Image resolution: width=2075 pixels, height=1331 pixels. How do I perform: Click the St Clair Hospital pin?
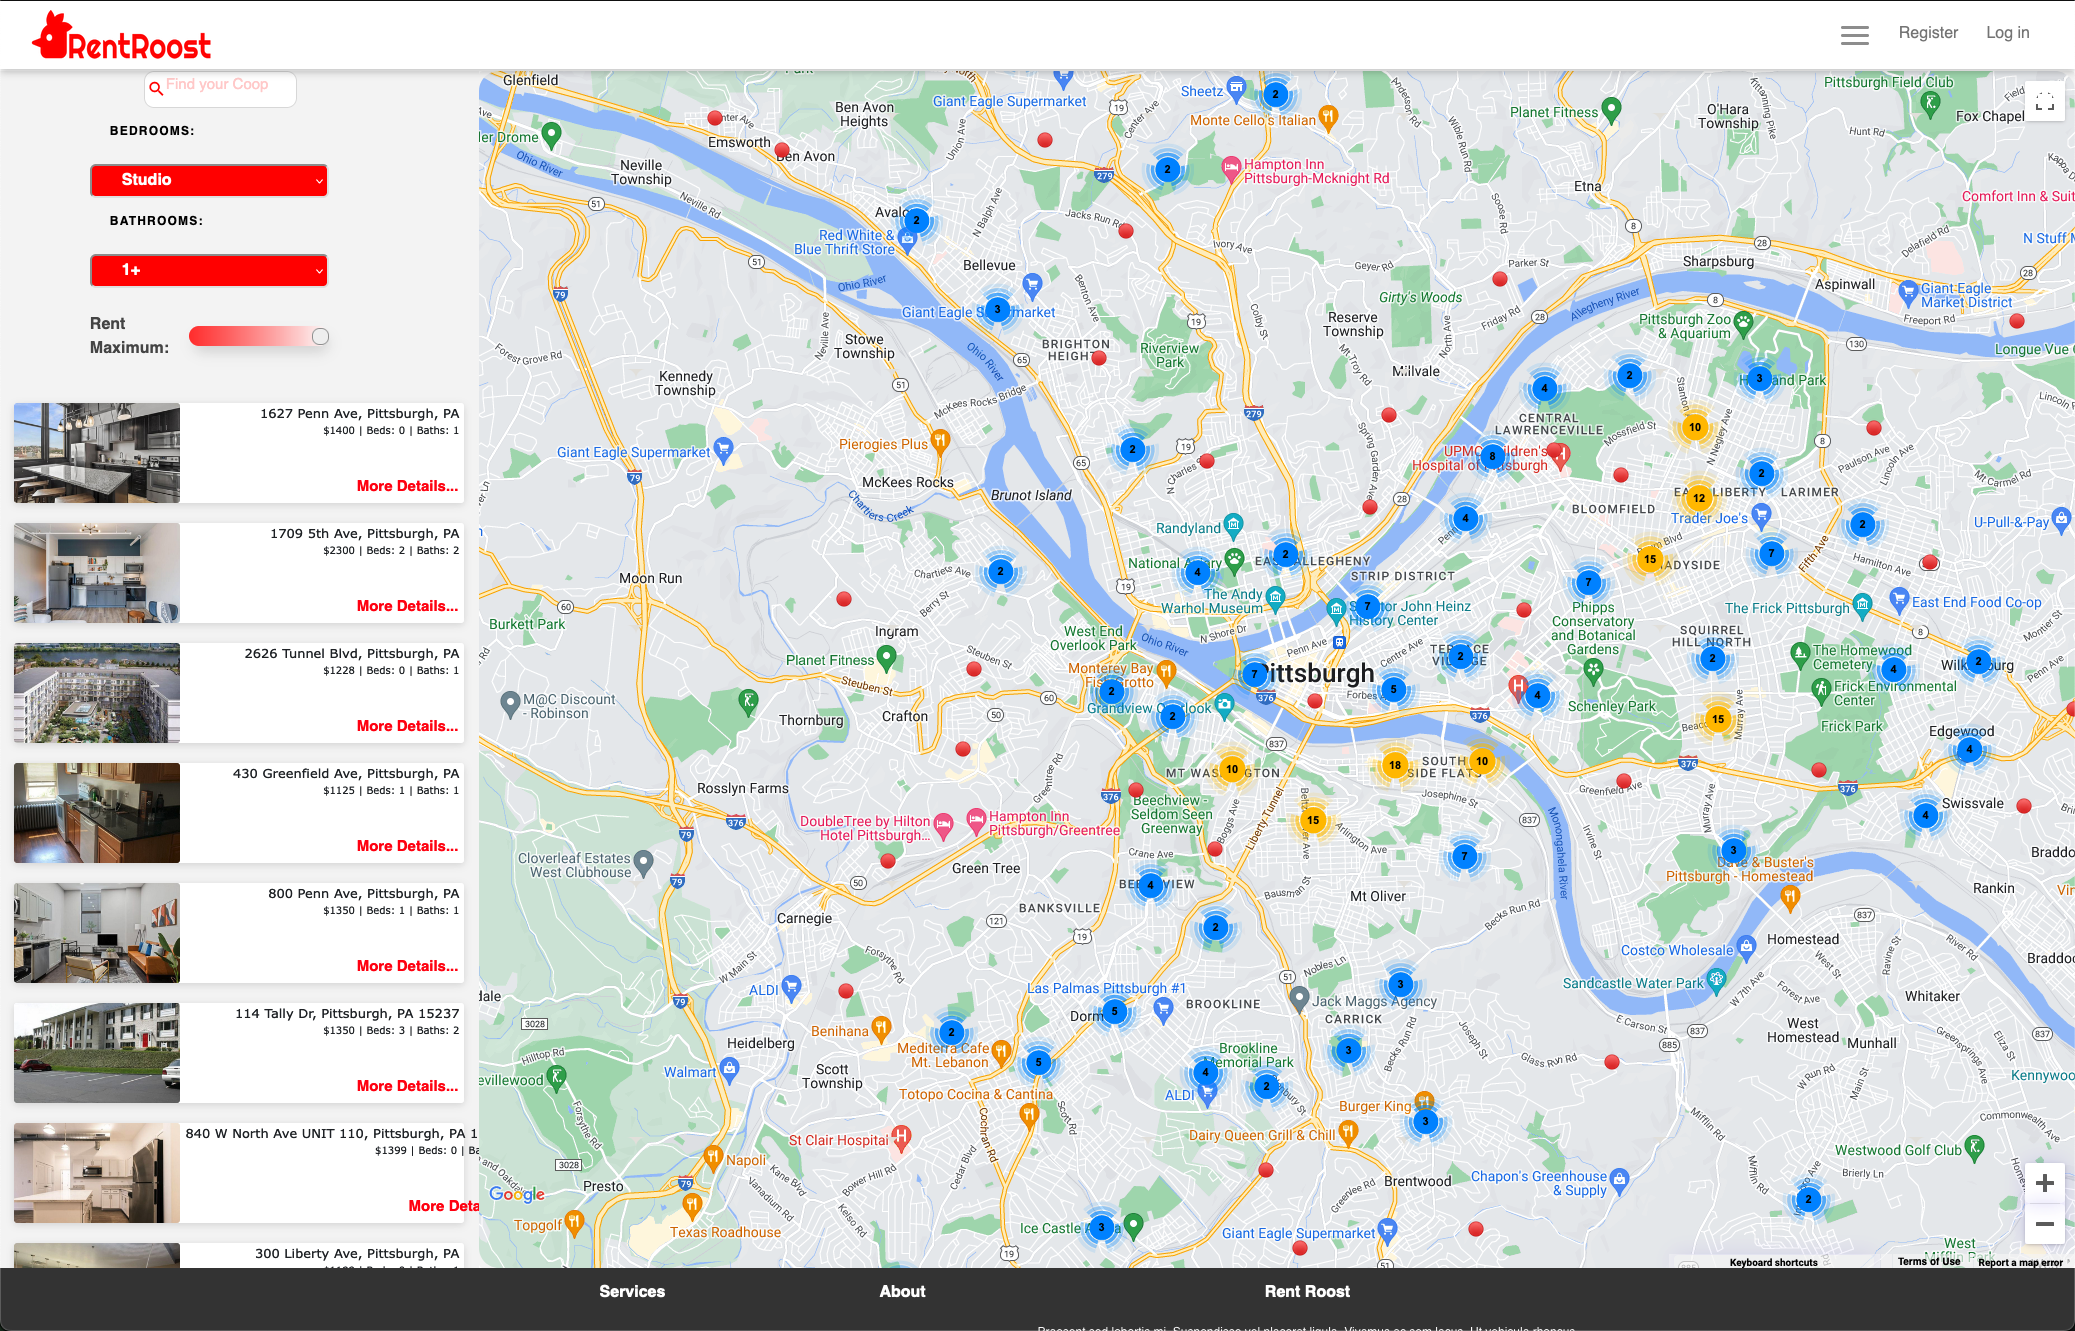[901, 1136]
